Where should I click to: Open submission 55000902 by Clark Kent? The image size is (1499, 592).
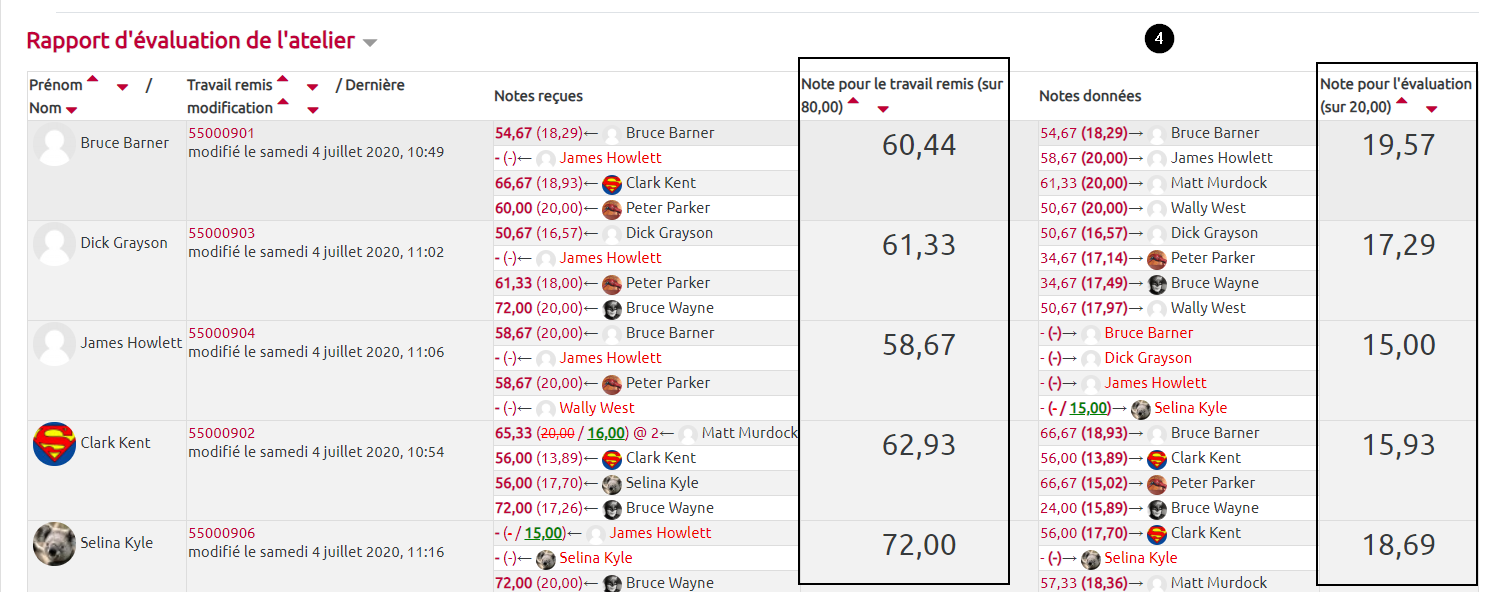click(x=221, y=433)
